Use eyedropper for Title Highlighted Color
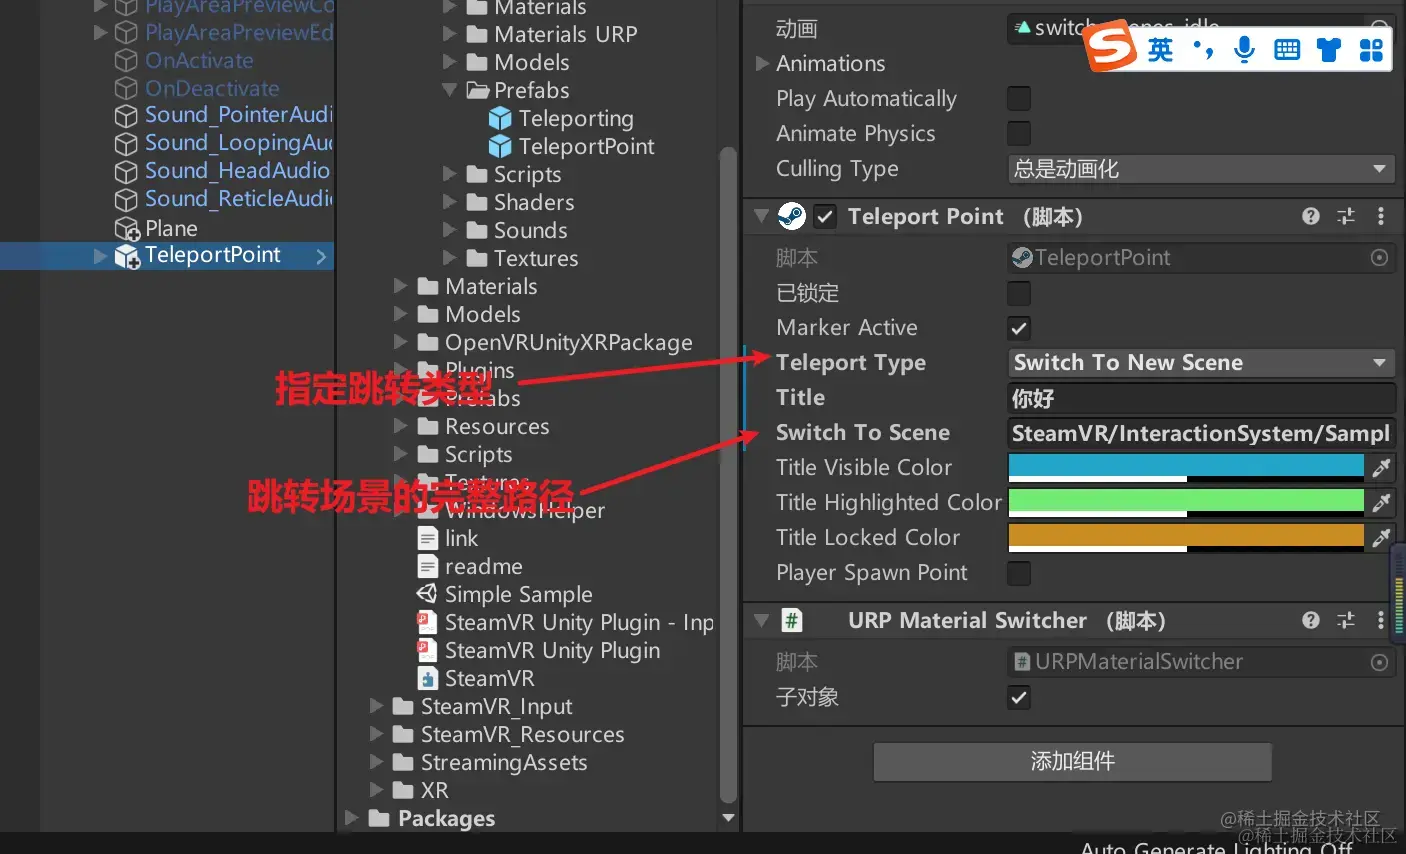Screen dimensions: 1406x854 (x=1381, y=502)
